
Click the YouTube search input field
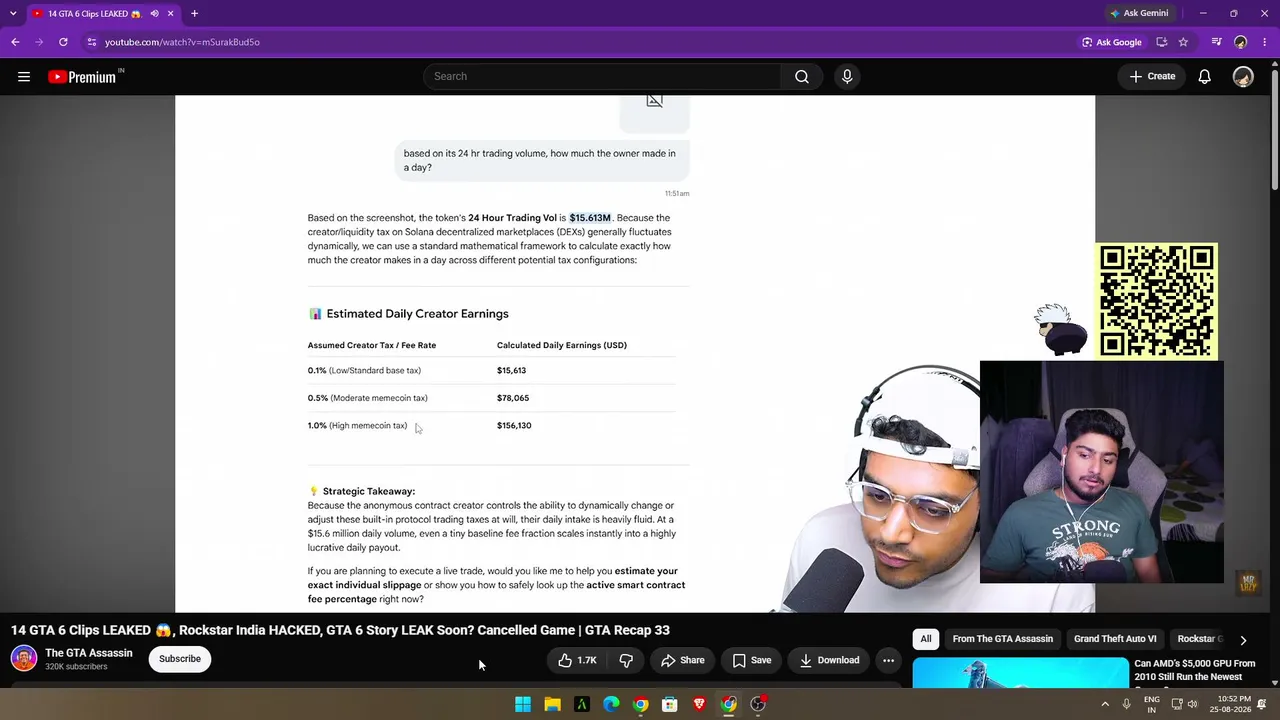pos(602,76)
